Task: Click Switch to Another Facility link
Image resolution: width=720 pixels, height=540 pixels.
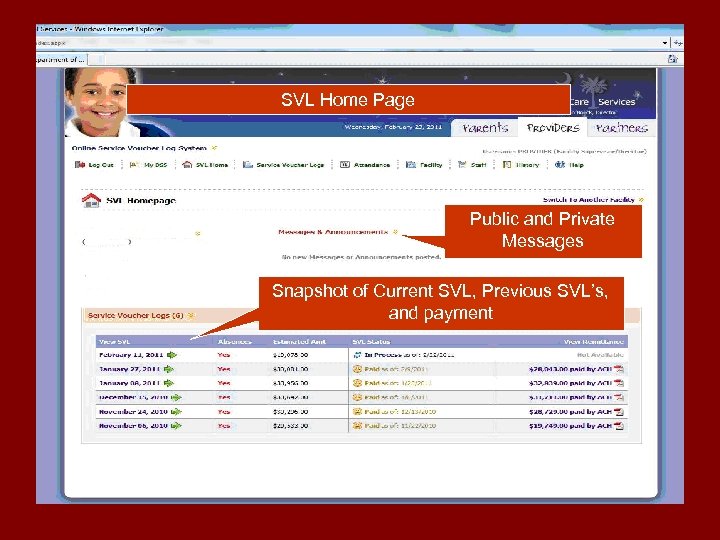Action: pos(588,200)
